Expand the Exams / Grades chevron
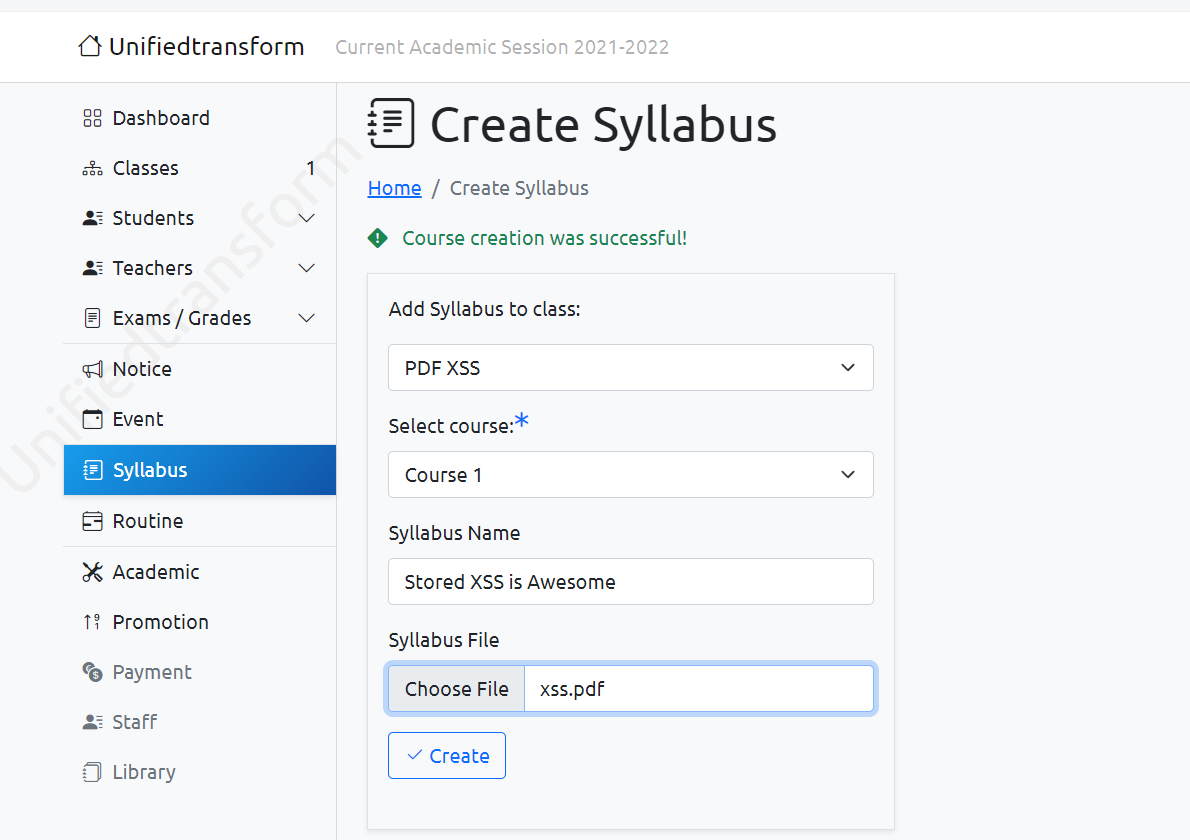The image size is (1190, 840). (307, 319)
